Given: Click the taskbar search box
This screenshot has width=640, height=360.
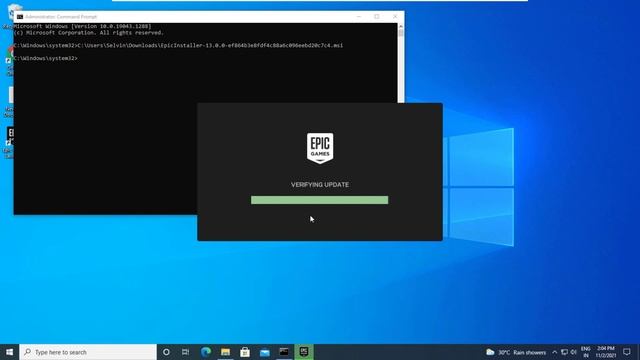Looking at the screenshot, I should (x=88, y=352).
